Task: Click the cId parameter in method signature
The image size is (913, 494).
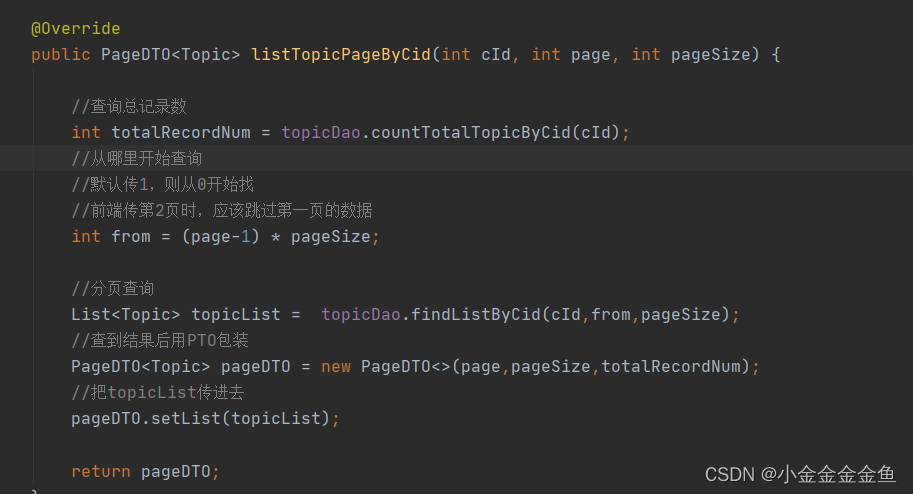Action: pyautogui.click(x=496, y=55)
